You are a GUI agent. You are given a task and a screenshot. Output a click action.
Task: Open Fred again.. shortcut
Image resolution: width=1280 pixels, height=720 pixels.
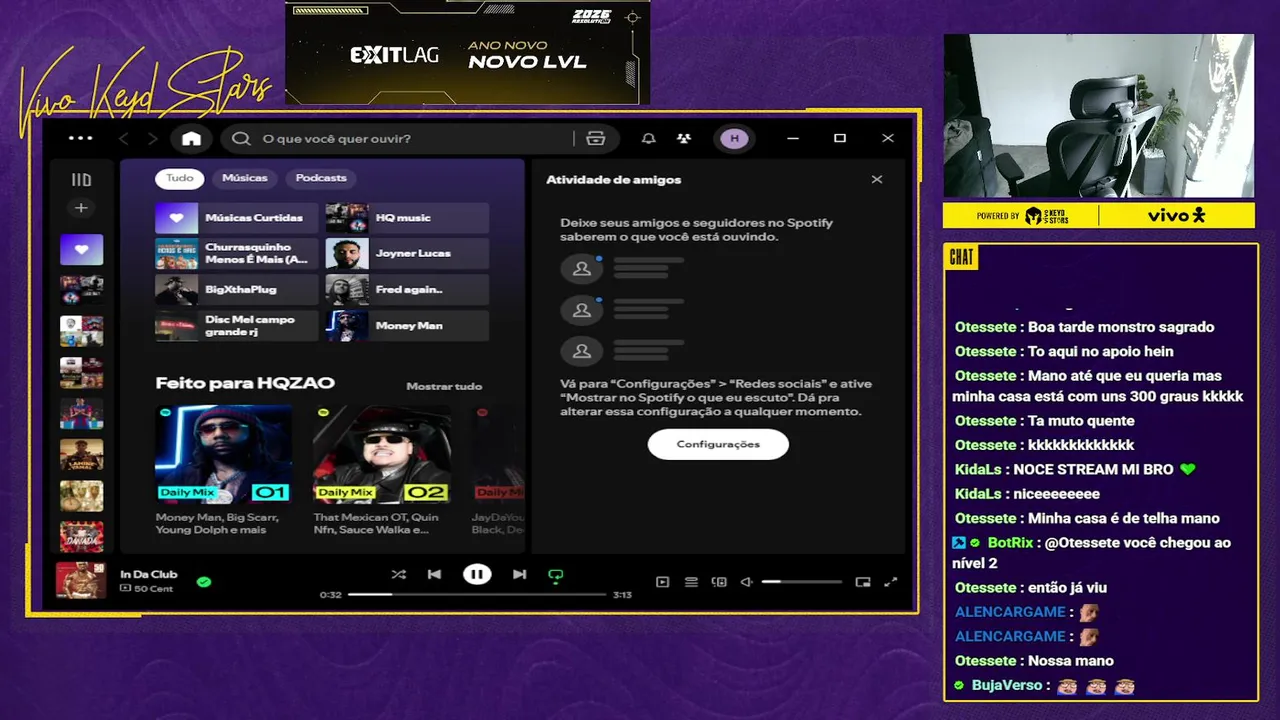click(x=407, y=289)
